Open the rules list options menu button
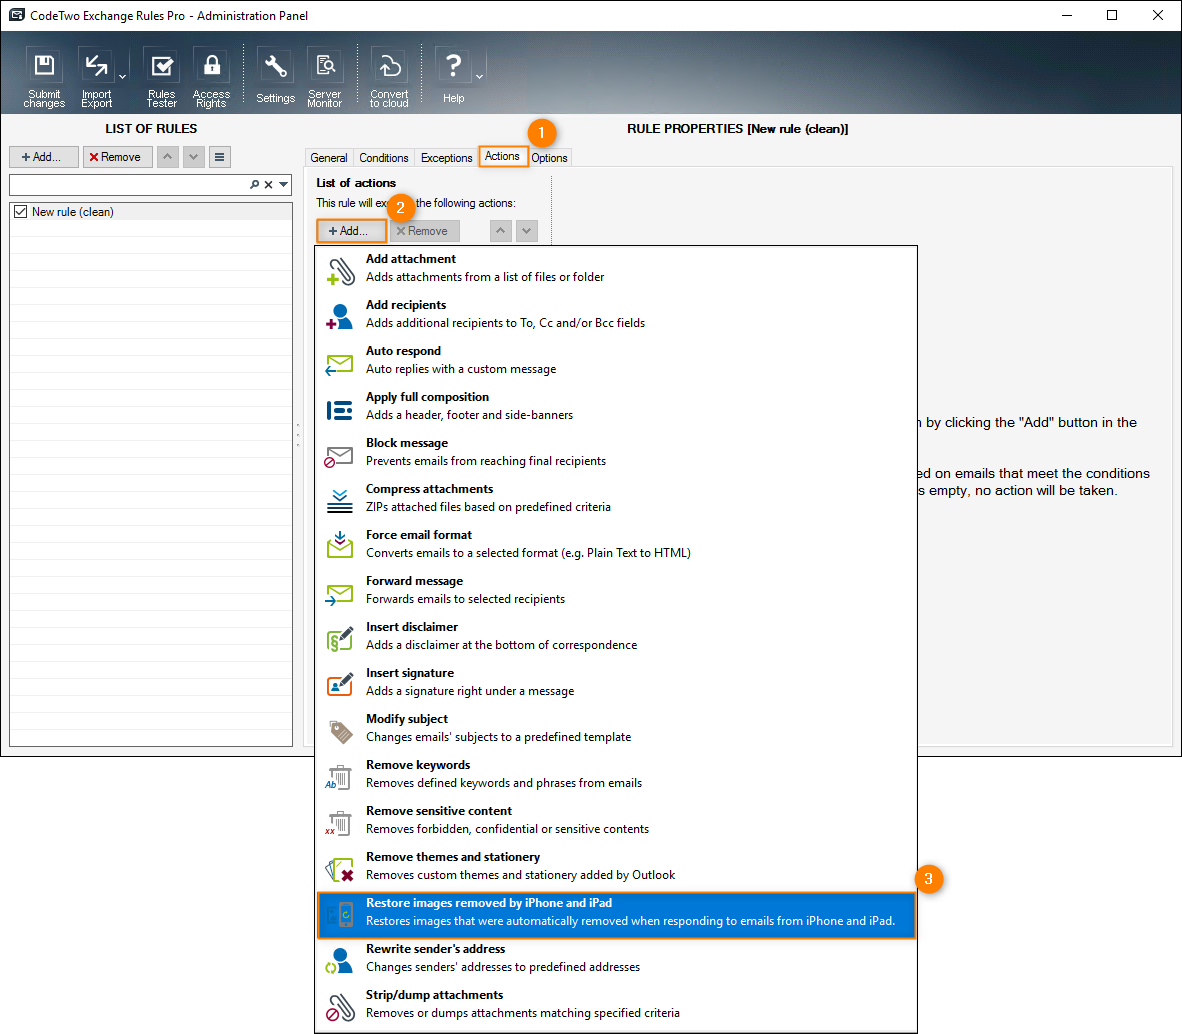 (x=219, y=157)
